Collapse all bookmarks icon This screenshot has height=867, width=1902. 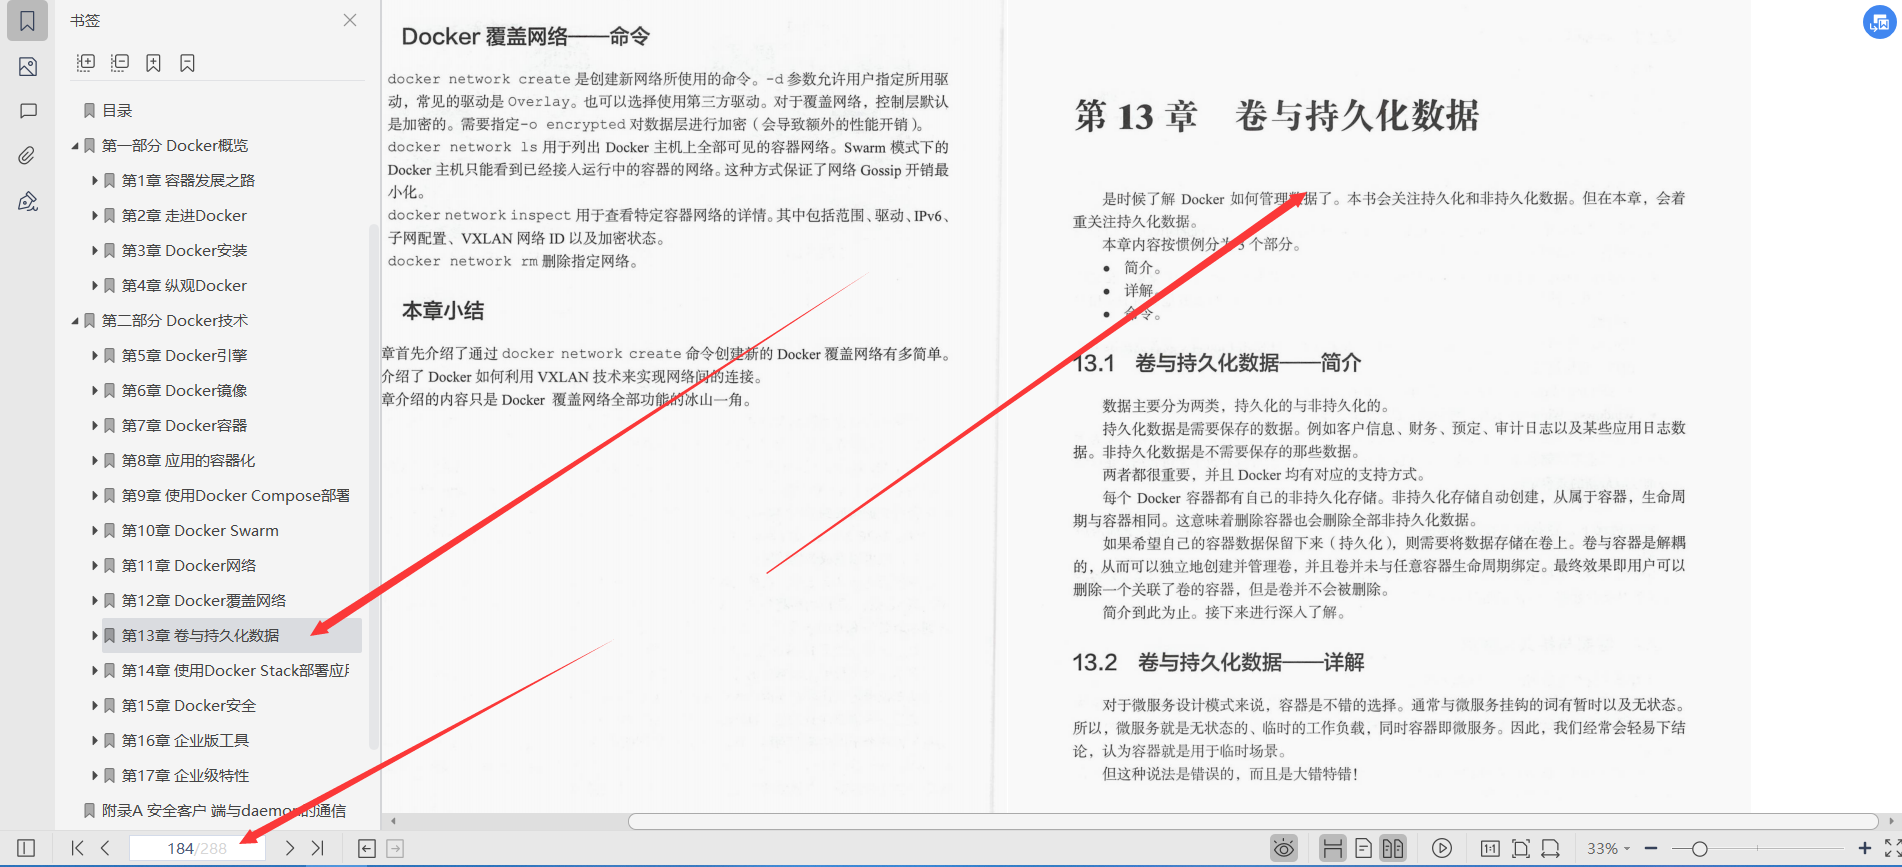tap(120, 63)
